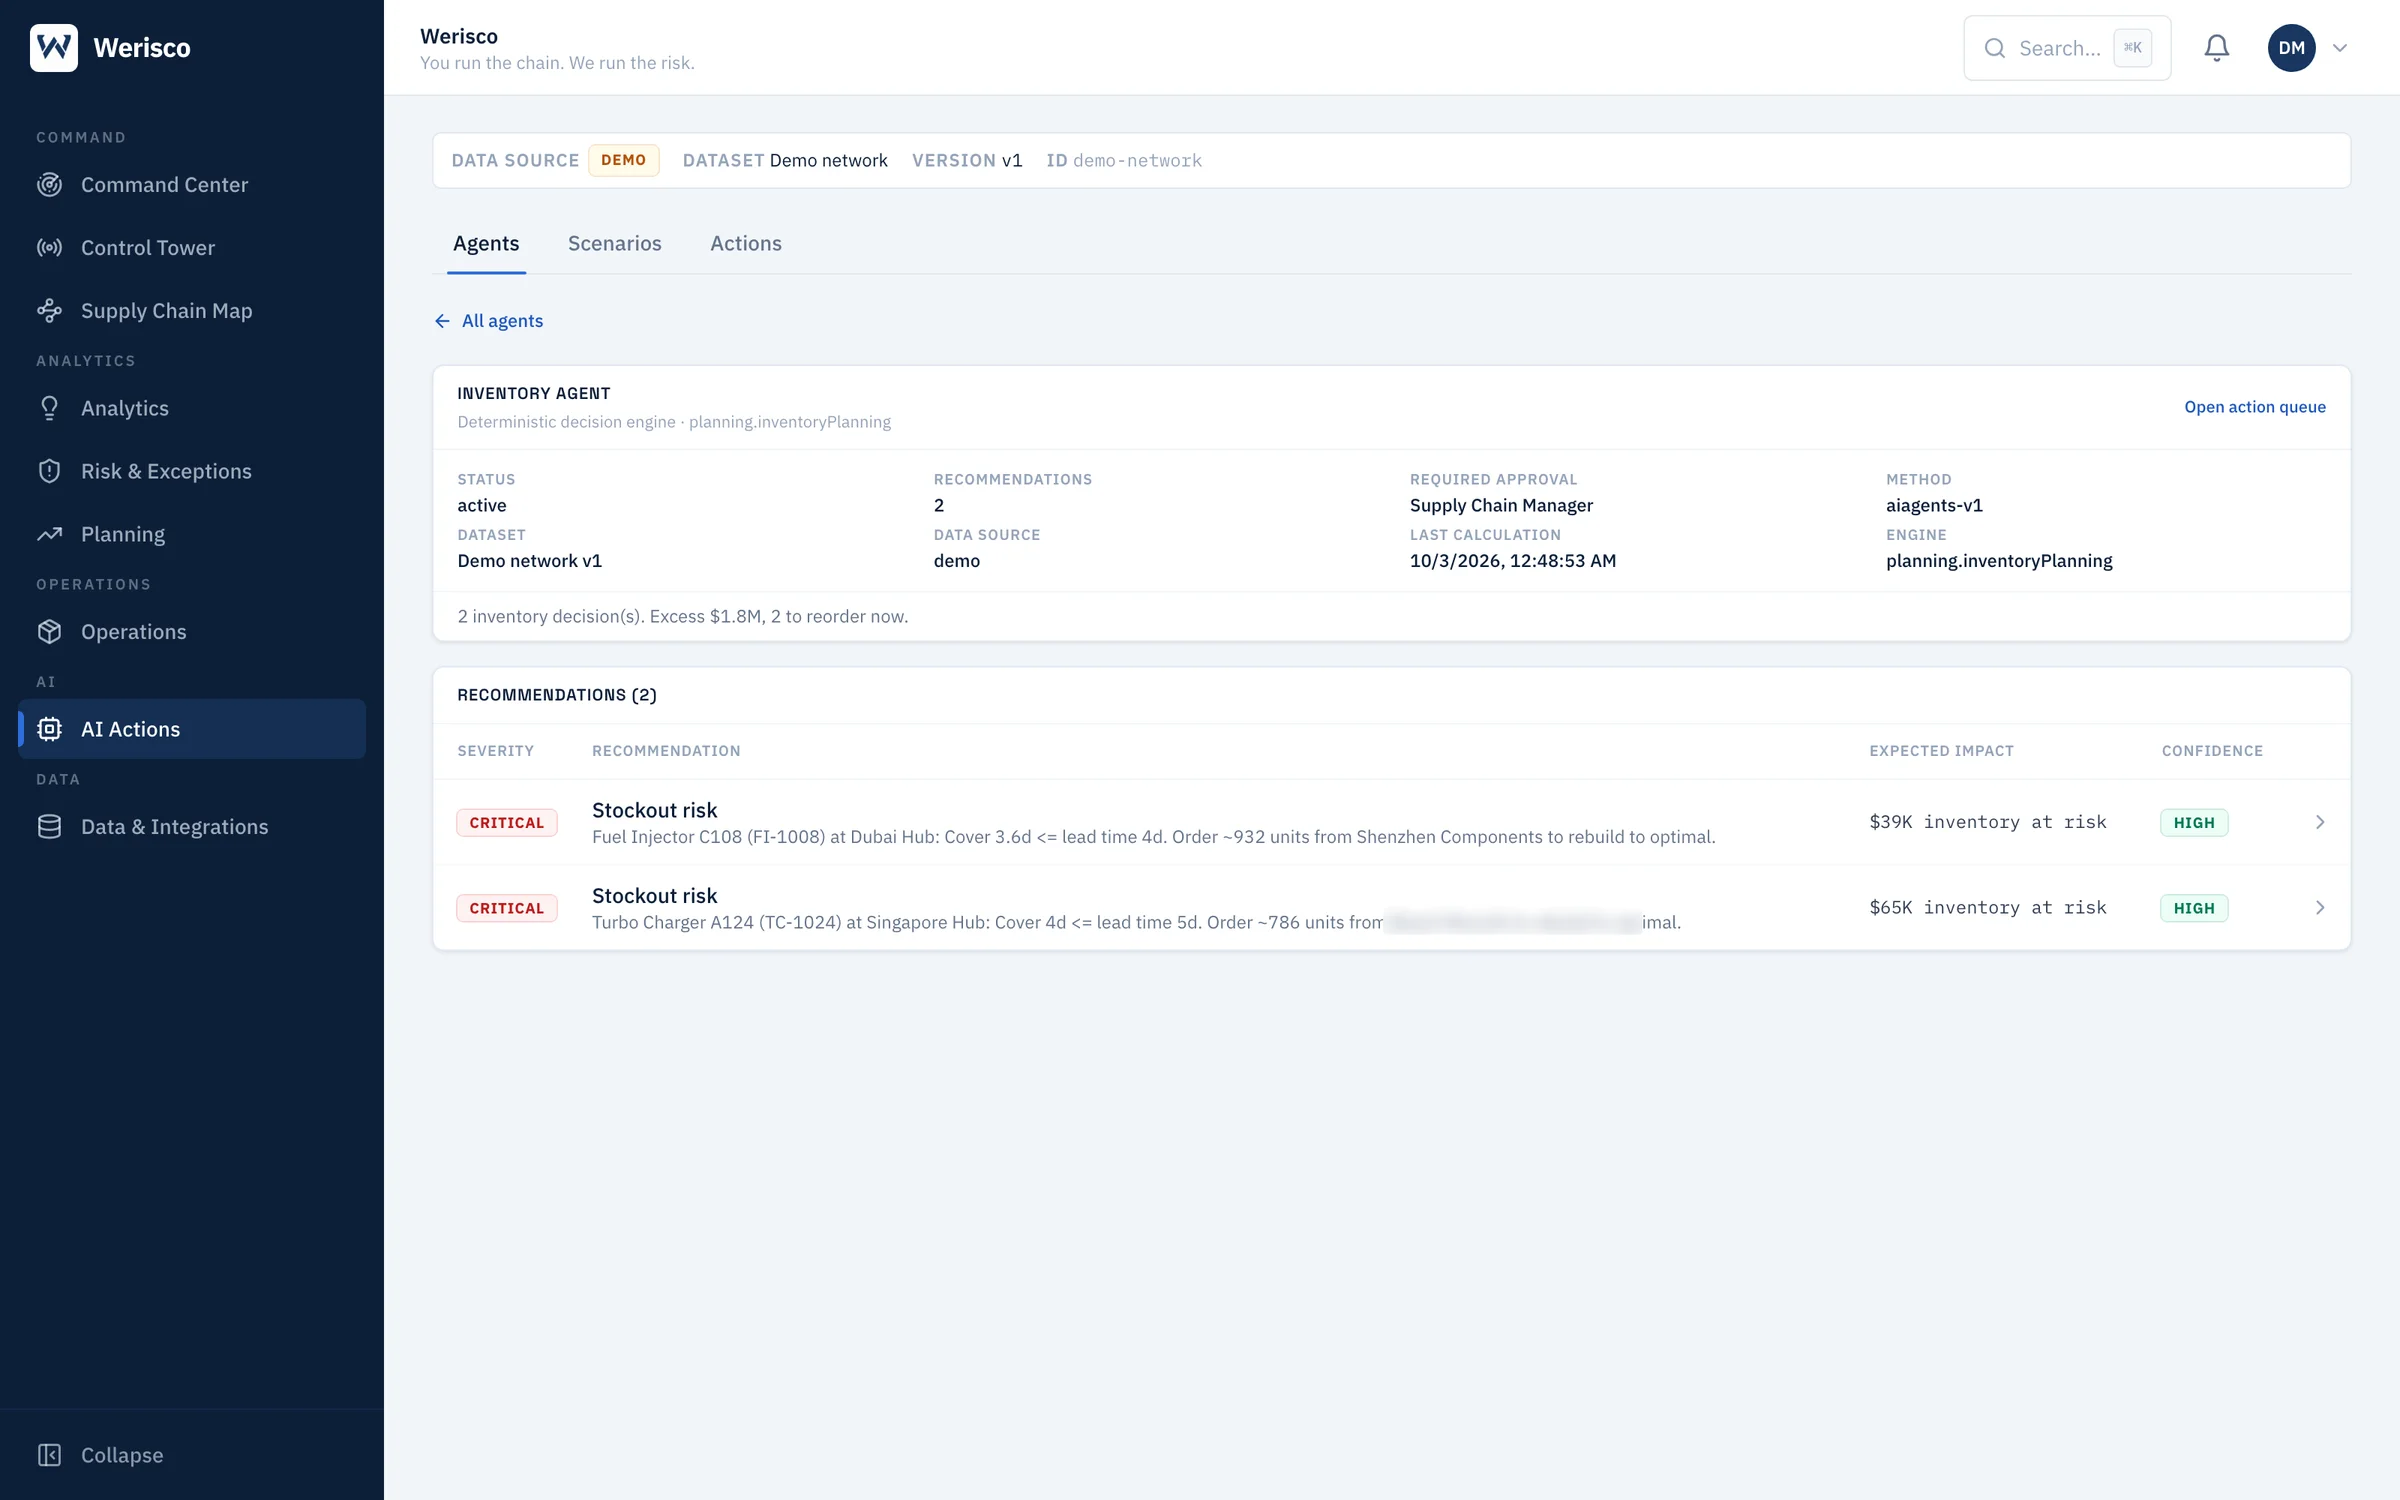Click the 'aiagents-v1' method value
This screenshot has width=2400, height=1500.
pos(1934,505)
